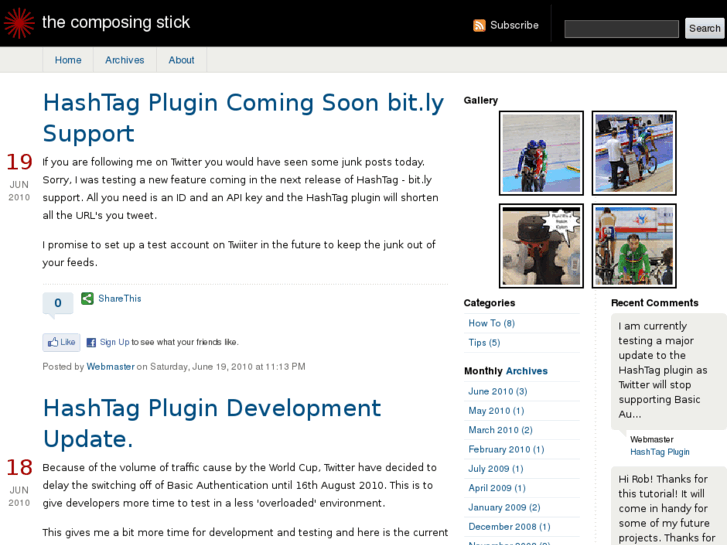Click the orange RSS feed icon
This screenshot has height=545, width=727.
(x=479, y=26)
